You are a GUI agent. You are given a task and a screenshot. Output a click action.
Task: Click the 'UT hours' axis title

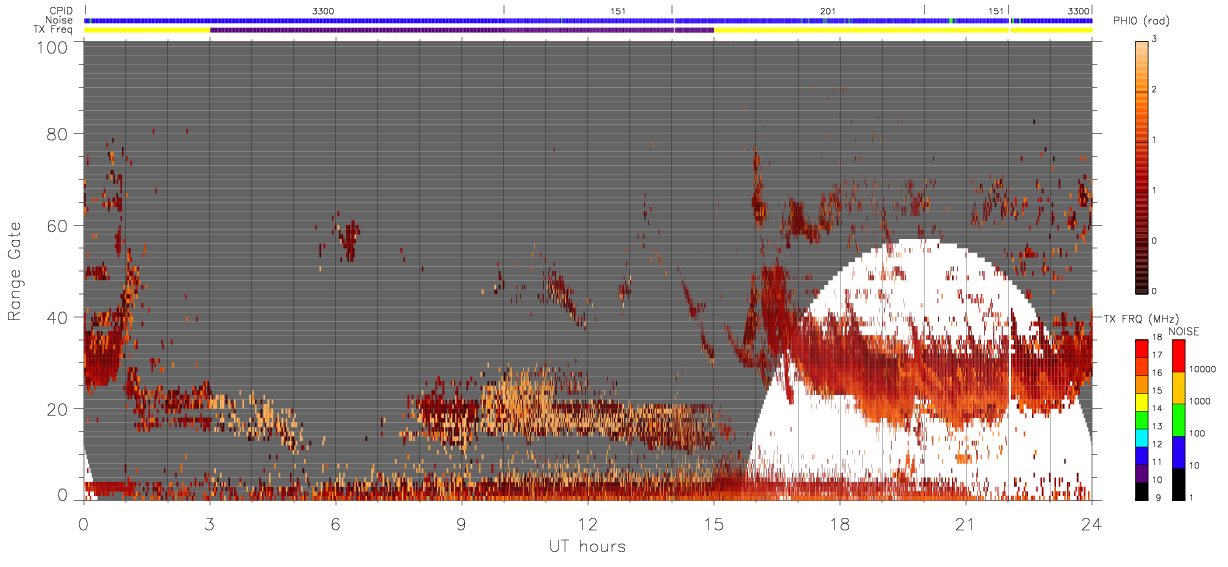pos(586,546)
